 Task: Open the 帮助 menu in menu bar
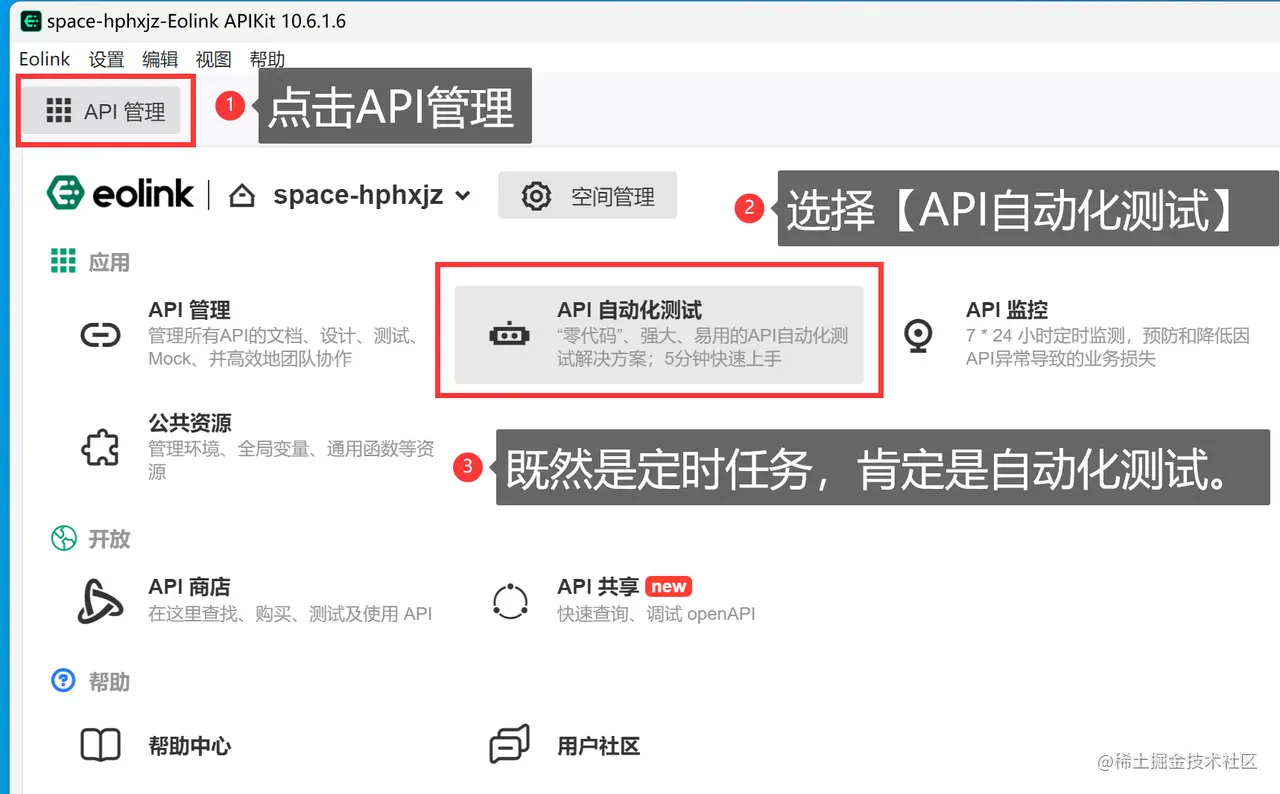point(267,59)
